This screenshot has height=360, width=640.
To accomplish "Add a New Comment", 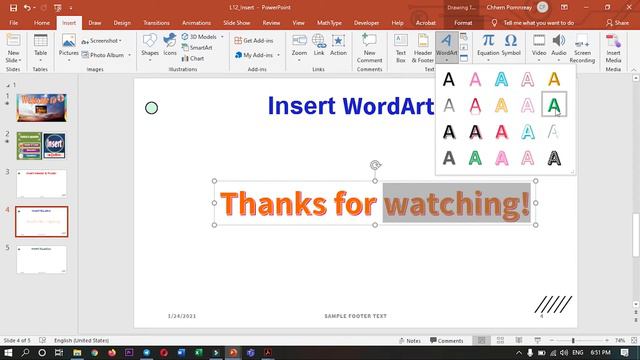I will click(369, 48).
